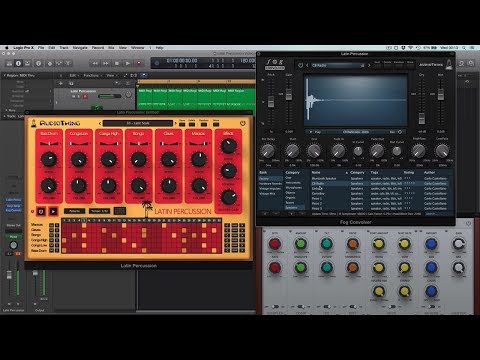This screenshot has height=360, width=480.
Task: Select next preset arrow in Fog Convolver
Action: coord(369,66)
